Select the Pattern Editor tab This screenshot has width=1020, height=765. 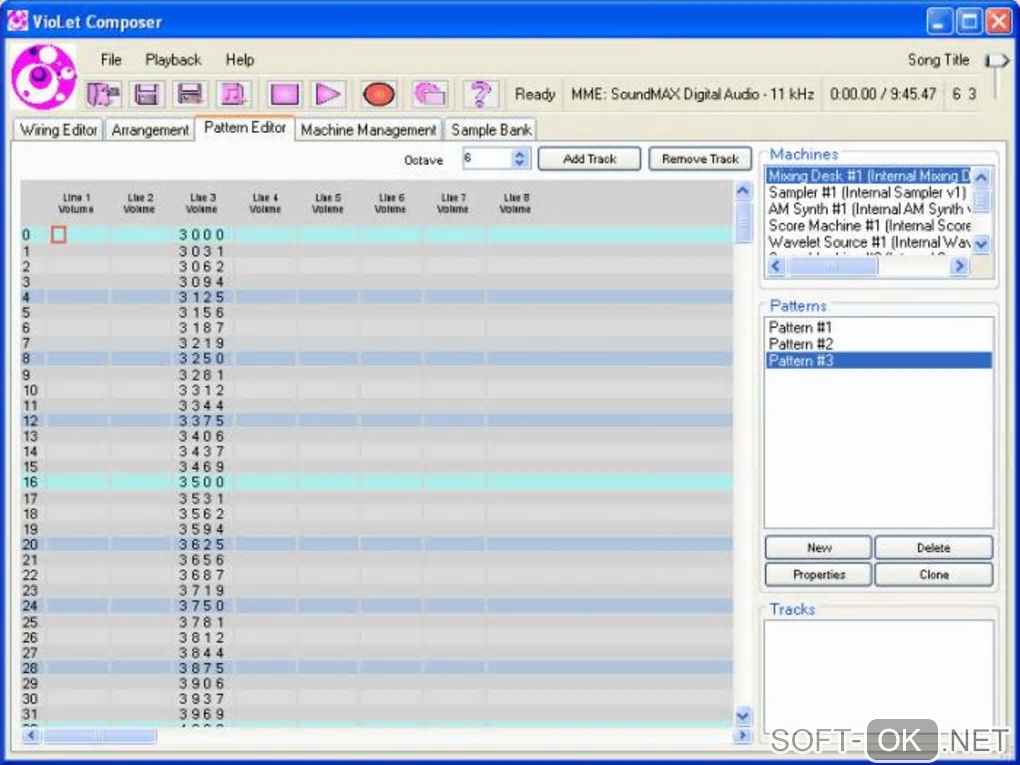(x=245, y=128)
